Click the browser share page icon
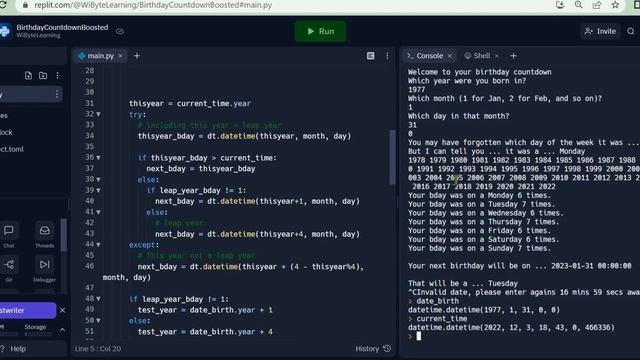 click(x=597, y=5)
